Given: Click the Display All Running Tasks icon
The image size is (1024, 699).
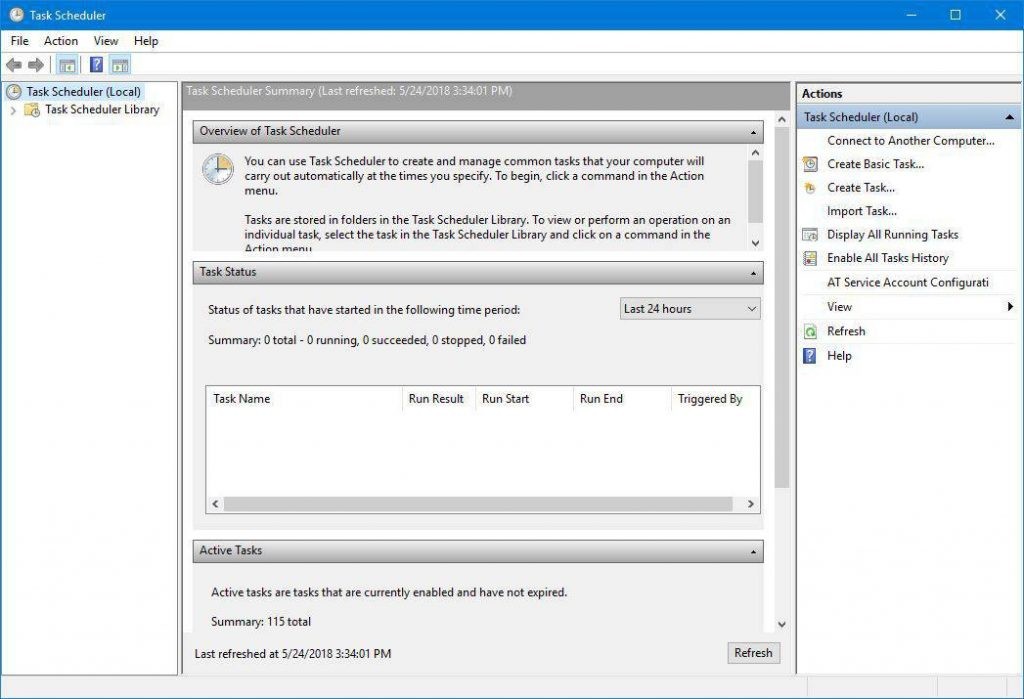Looking at the screenshot, I should [x=810, y=235].
